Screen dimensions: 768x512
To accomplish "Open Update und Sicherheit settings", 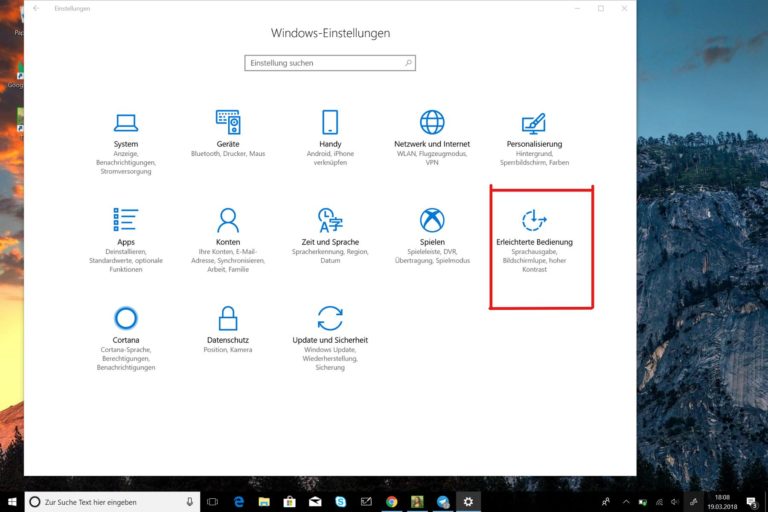I will pyautogui.click(x=330, y=339).
